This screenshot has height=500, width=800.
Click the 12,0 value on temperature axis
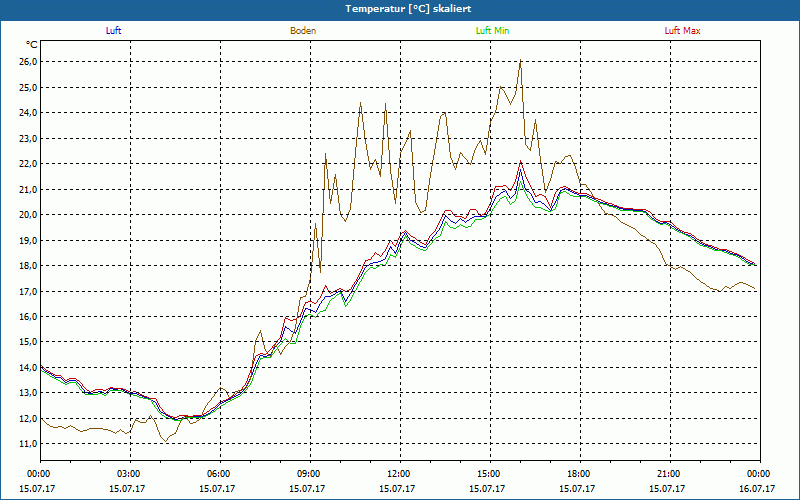[x=28, y=418]
